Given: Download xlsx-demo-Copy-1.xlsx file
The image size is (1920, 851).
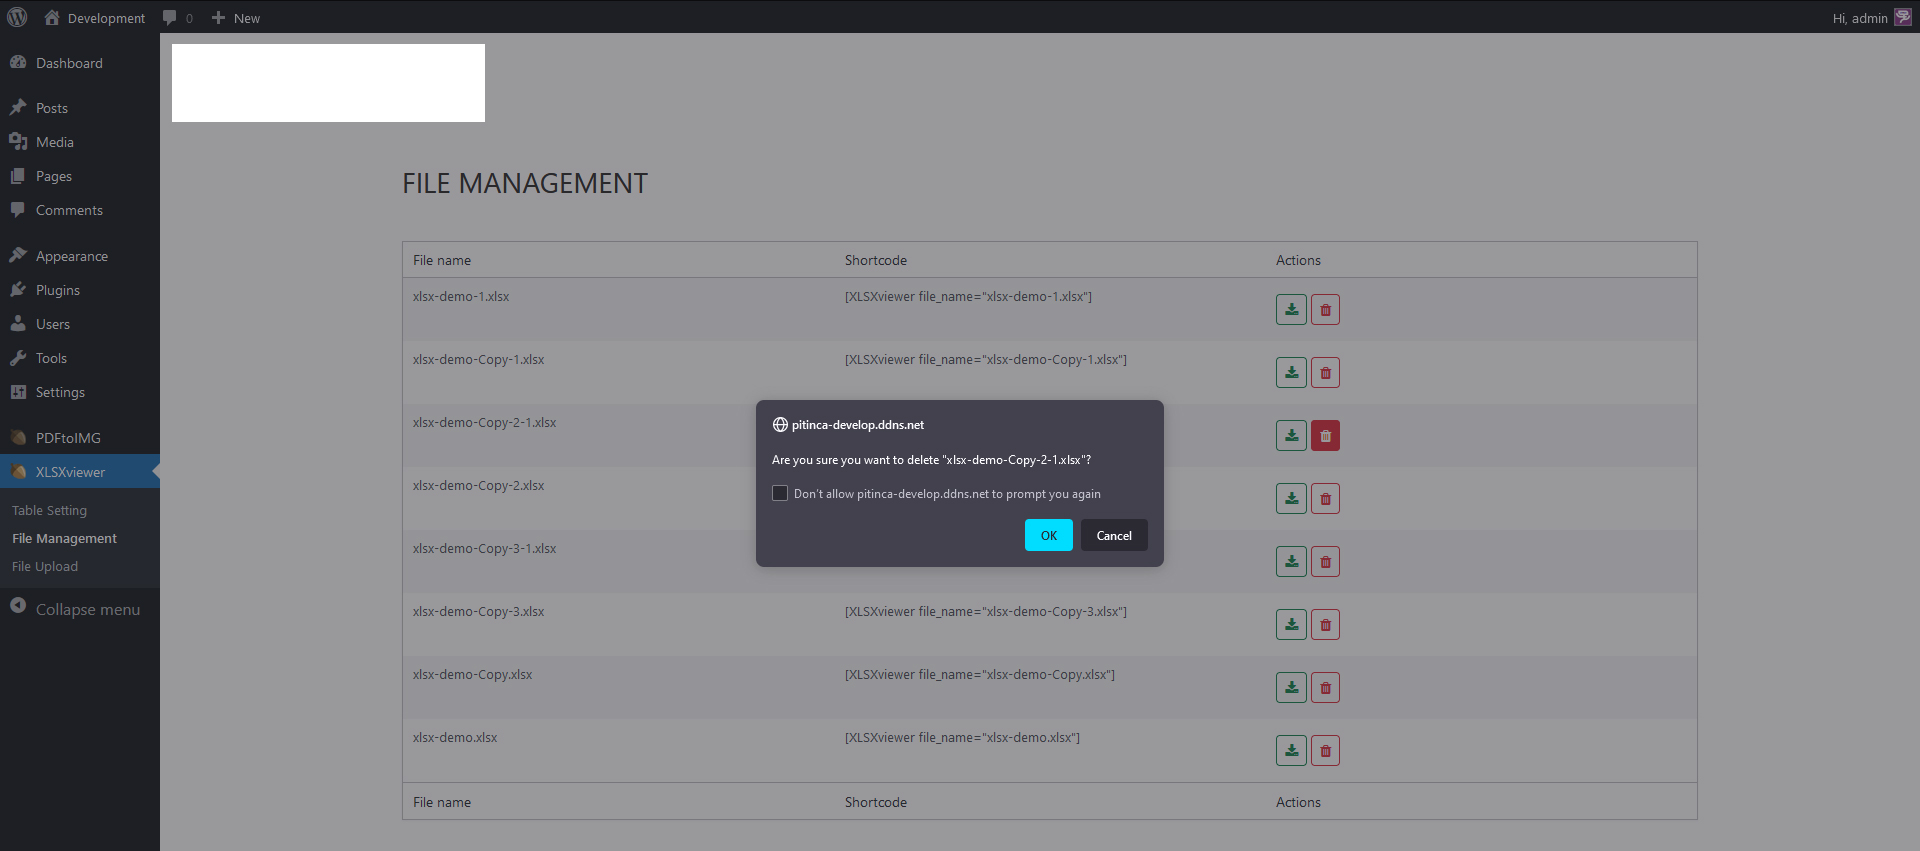Looking at the screenshot, I should [1291, 373].
